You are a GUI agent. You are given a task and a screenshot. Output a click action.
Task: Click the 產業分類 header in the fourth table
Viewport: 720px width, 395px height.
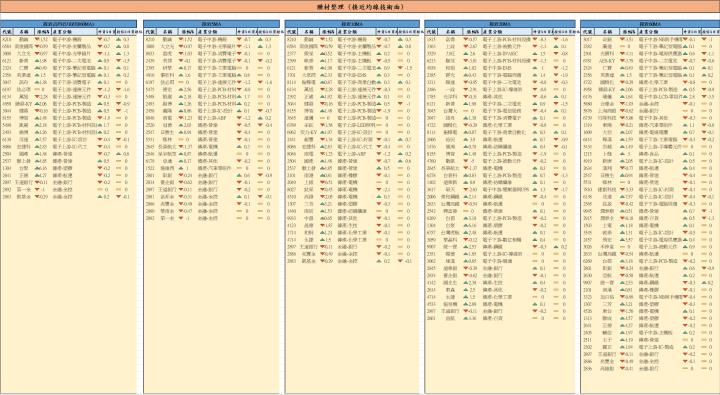[506, 32]
